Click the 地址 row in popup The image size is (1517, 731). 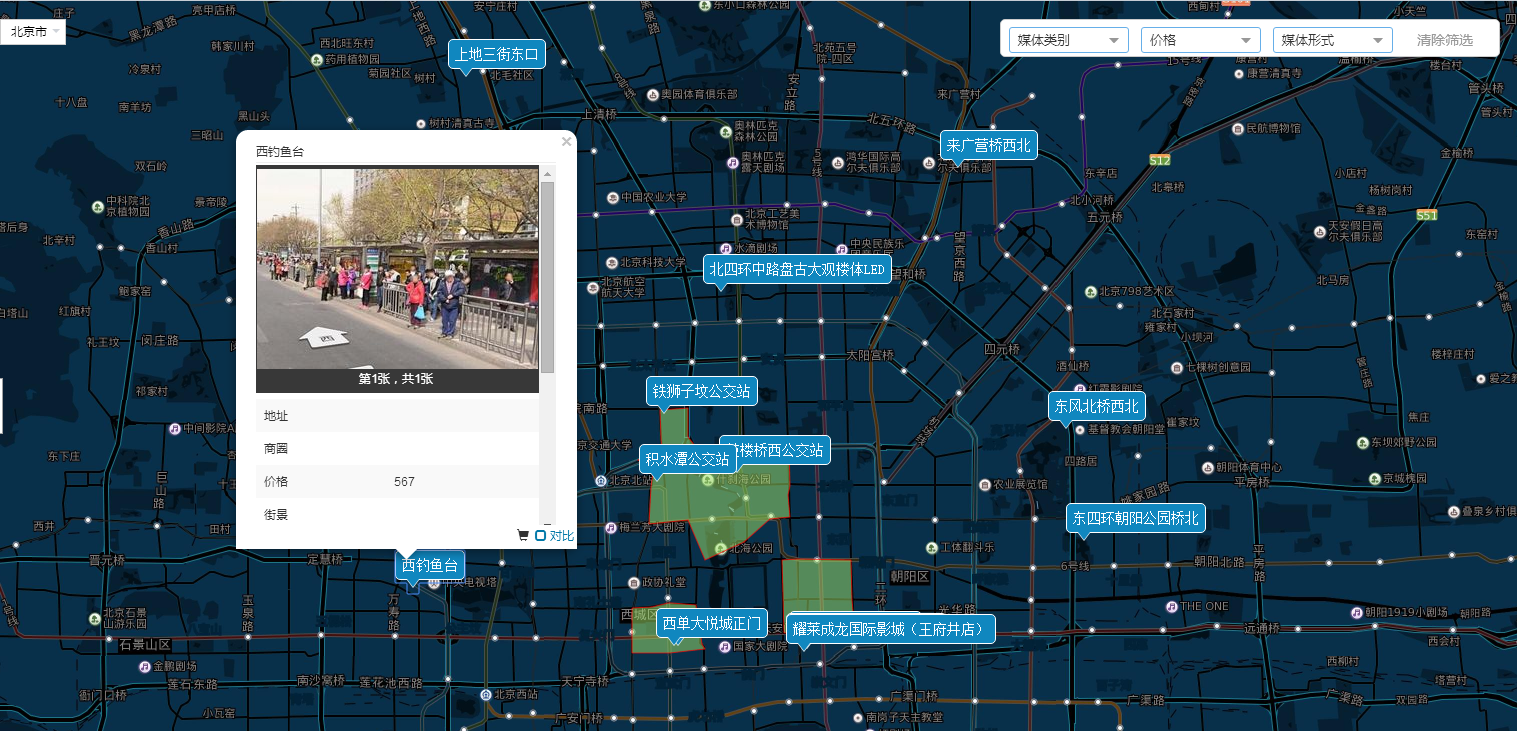point(398,416)
